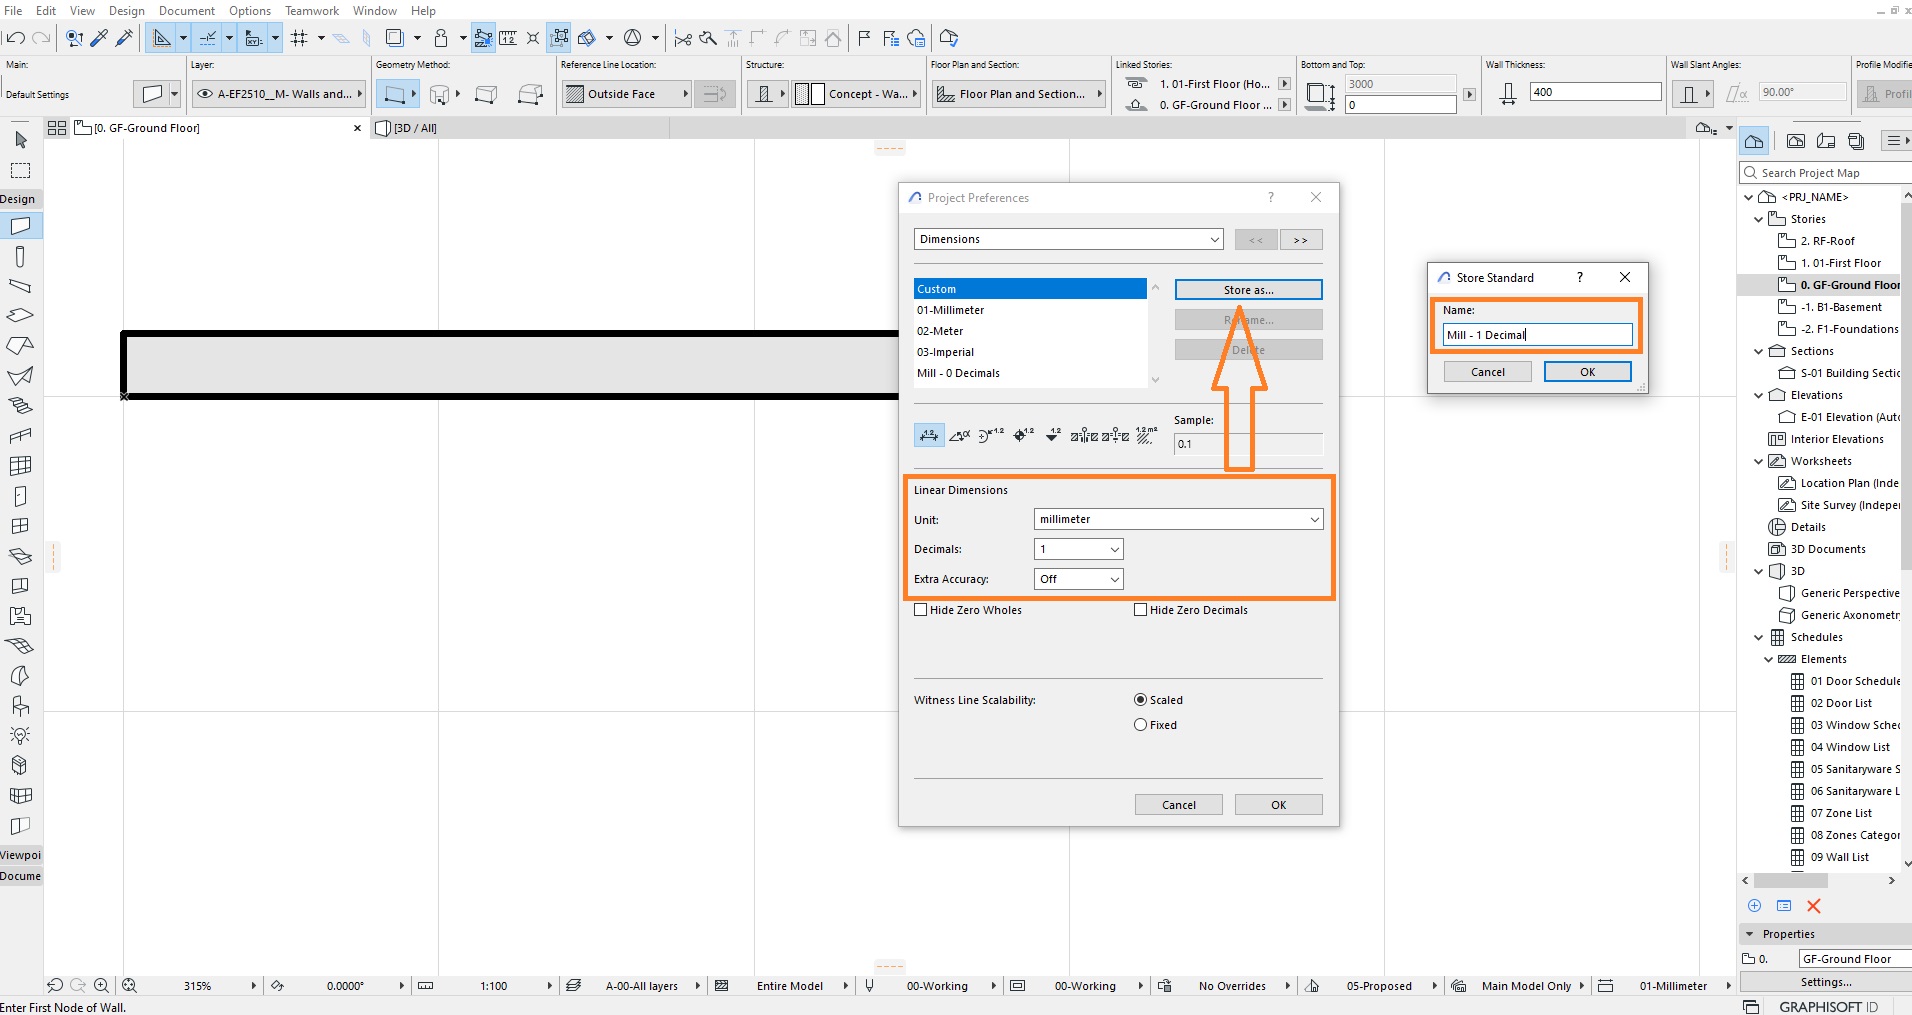
Task: Select the Railing tool in toolbox
Action: tap(21, 436)
